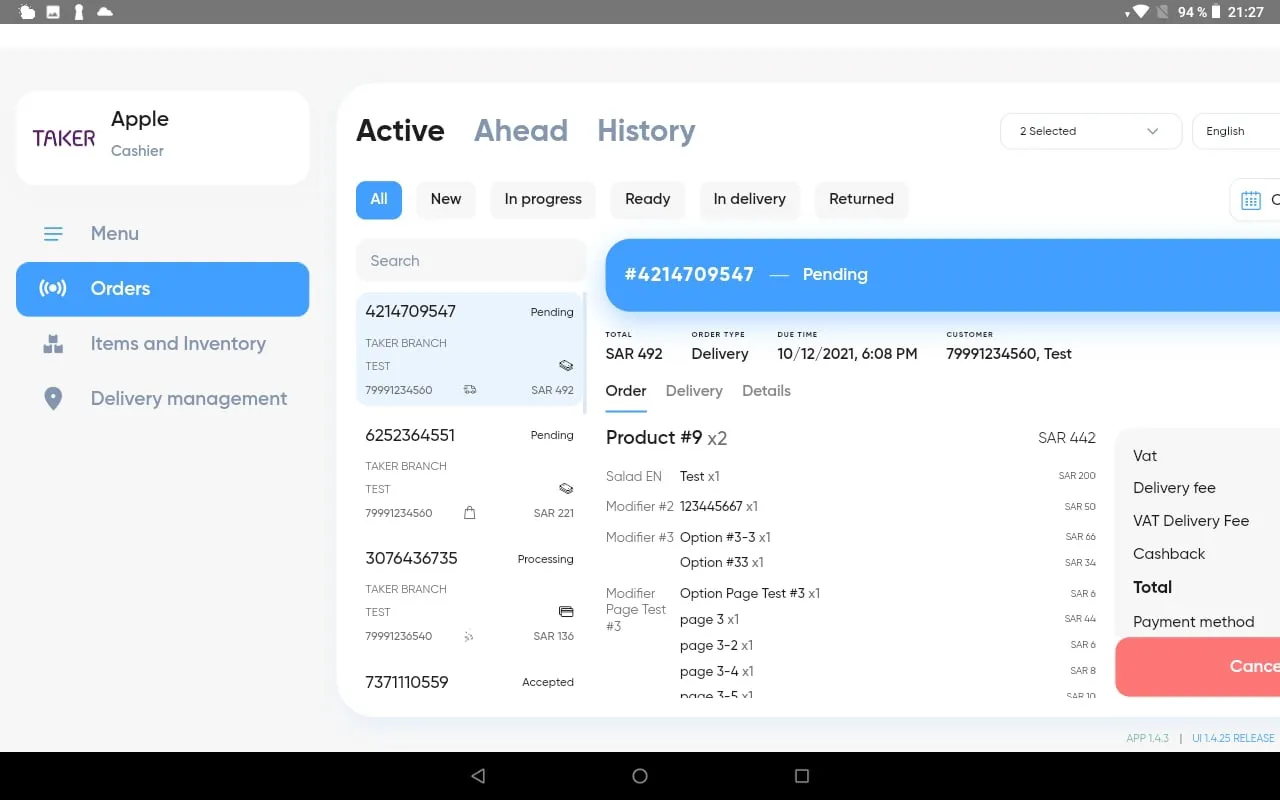Switch to the Active orders tab
The height and width of the screenshot is (800, 1280).
[x=400, y=131]
